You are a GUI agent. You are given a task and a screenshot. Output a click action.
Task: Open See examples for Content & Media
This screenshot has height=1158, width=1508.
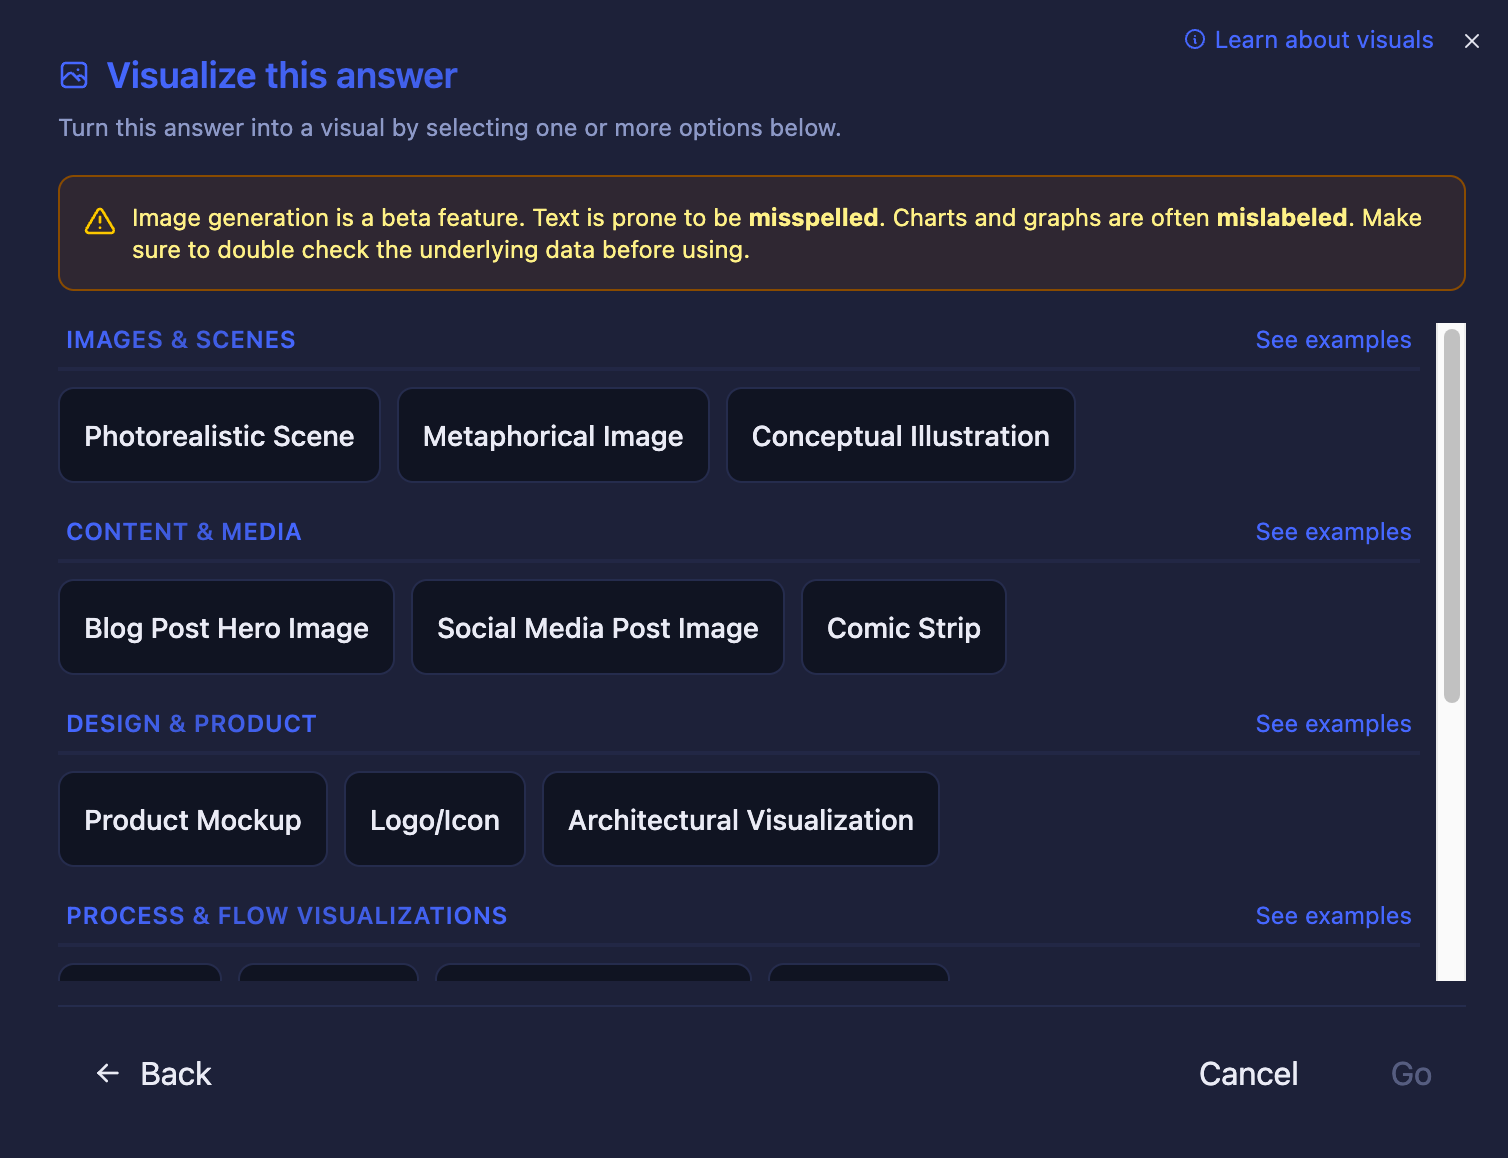pos(1333,532)
